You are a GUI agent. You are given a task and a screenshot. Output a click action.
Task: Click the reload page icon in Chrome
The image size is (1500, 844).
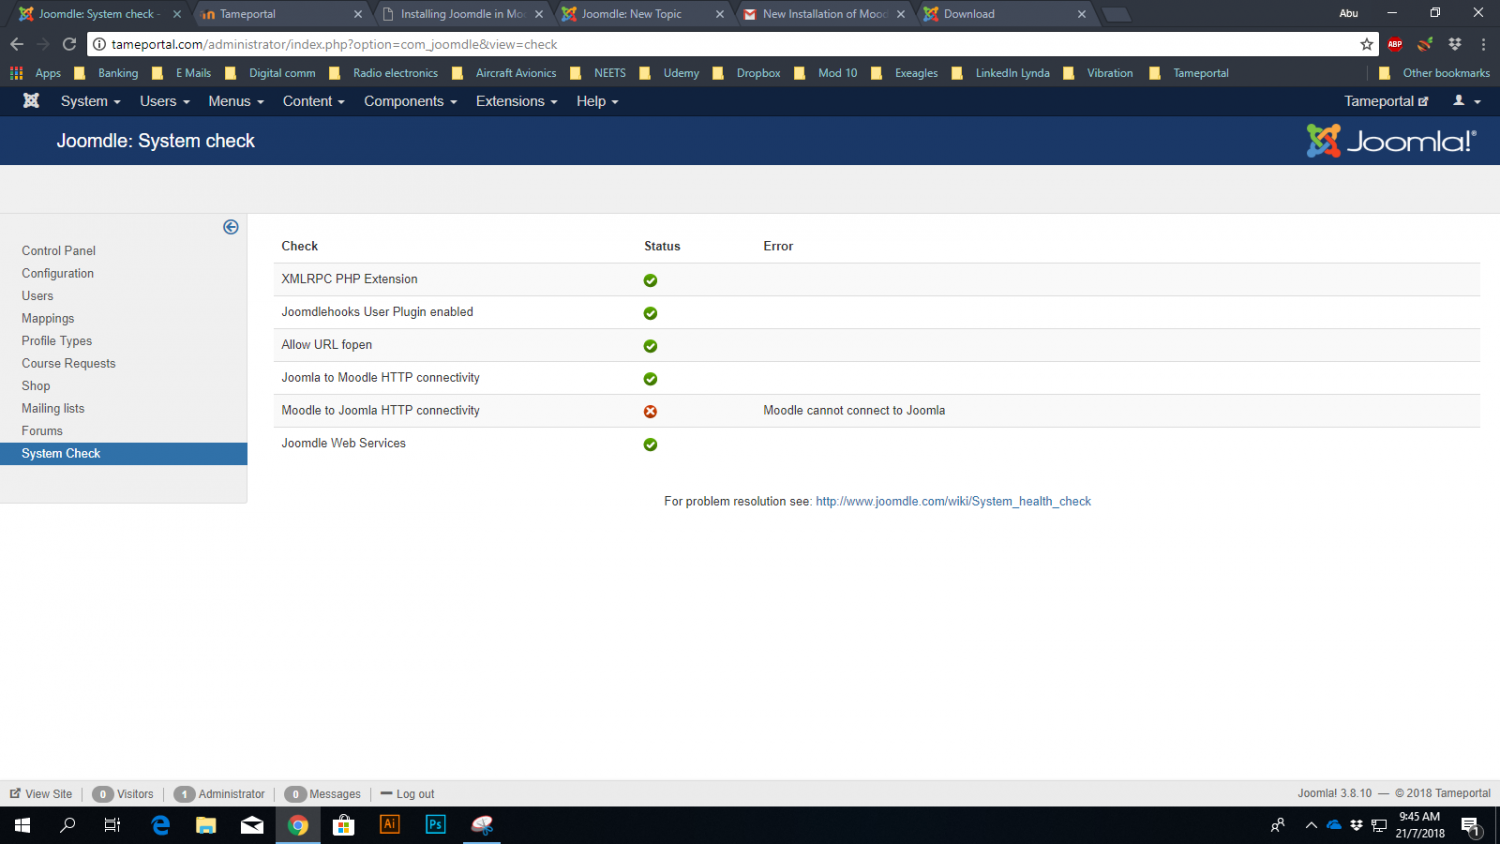point(69,44)
